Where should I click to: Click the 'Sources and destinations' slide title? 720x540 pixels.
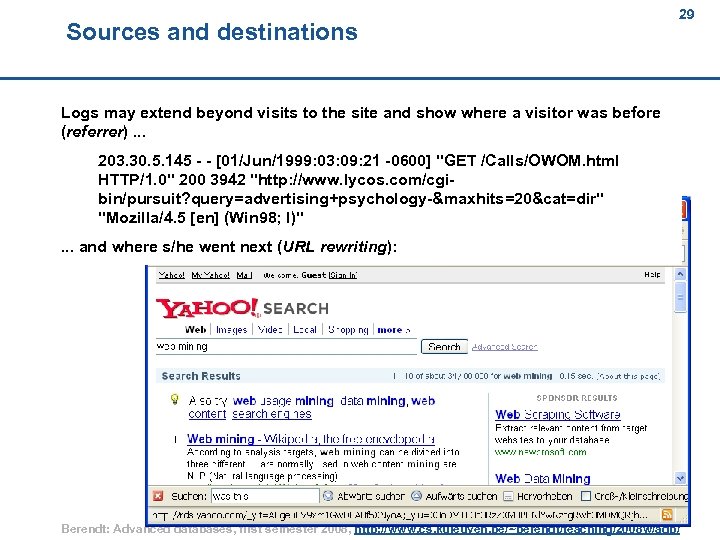point(212,32)
